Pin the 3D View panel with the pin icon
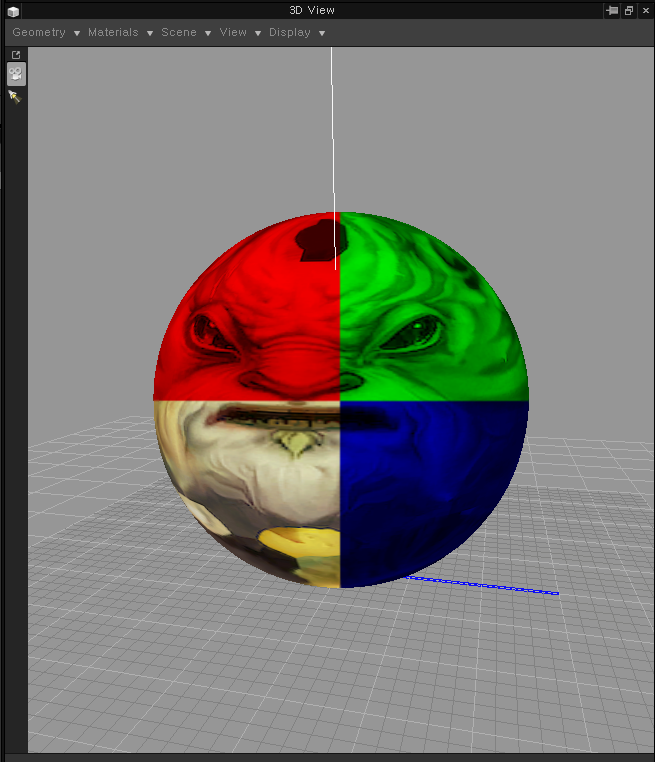Viewport: 655px width, 762px height. [612, 10]
